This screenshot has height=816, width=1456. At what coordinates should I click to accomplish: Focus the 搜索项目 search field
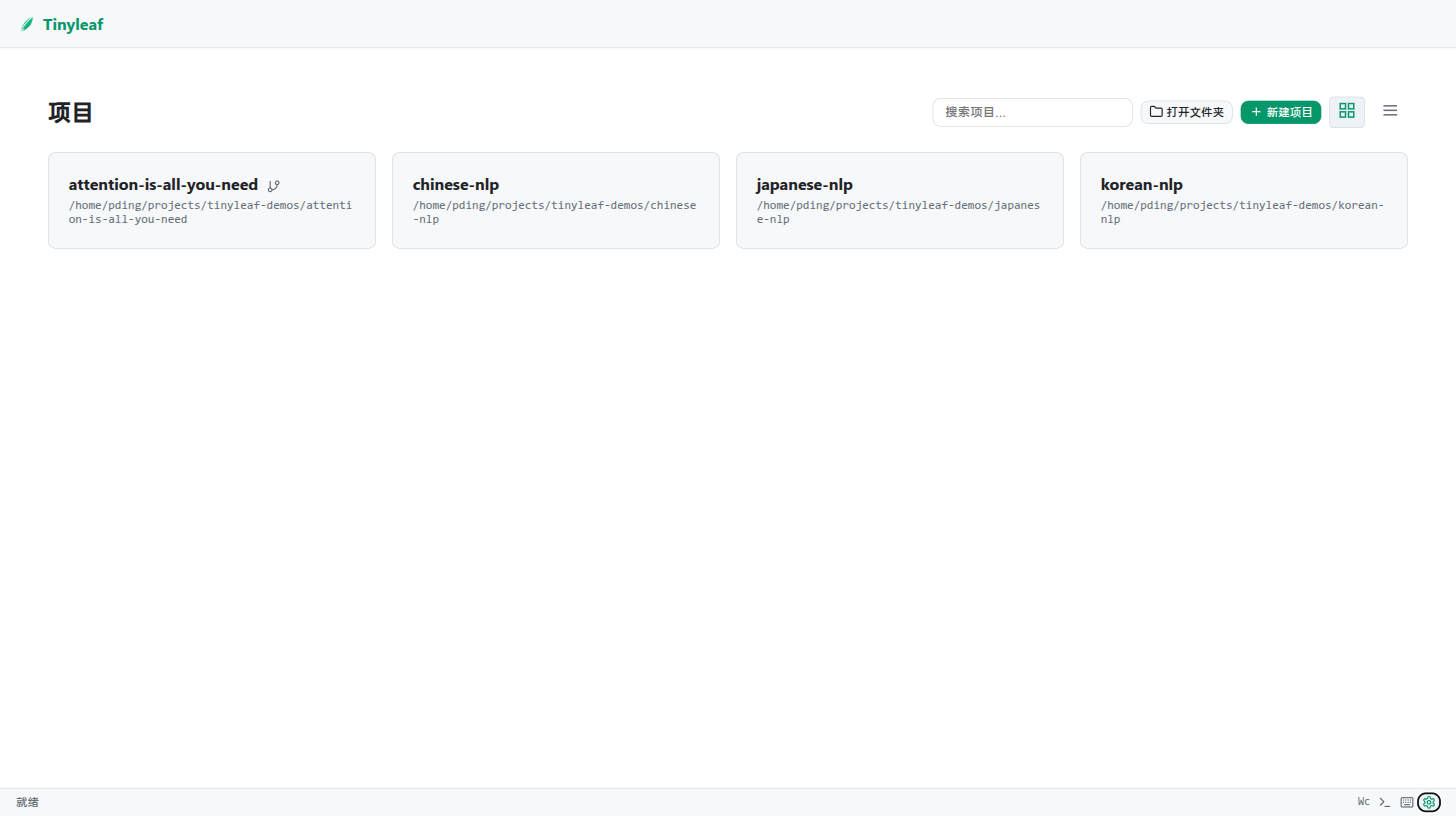click(x=1032, y=112)
